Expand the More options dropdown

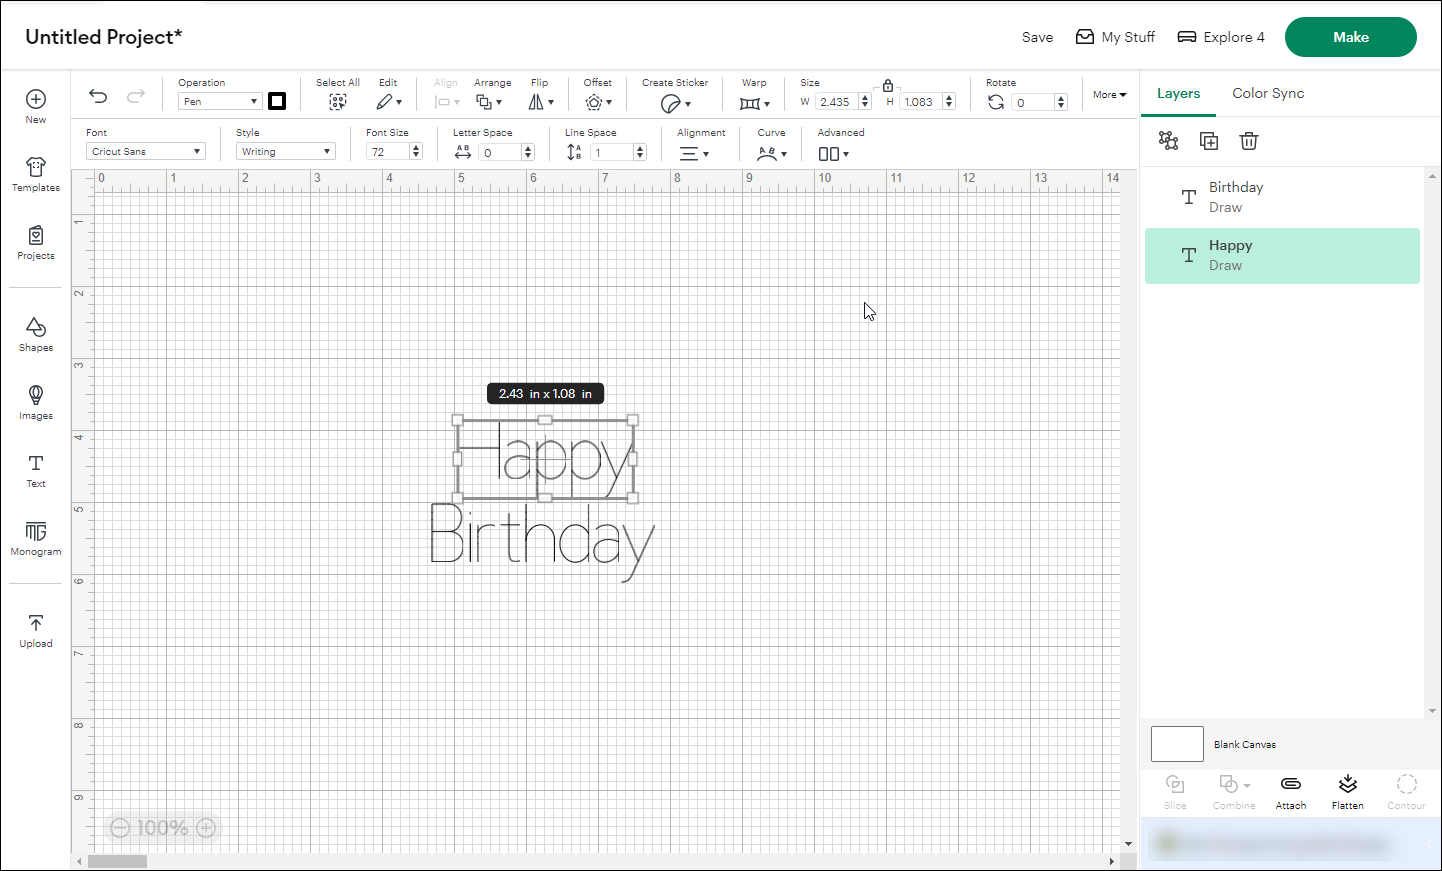pyautogui.click(x=1109, y=94)
